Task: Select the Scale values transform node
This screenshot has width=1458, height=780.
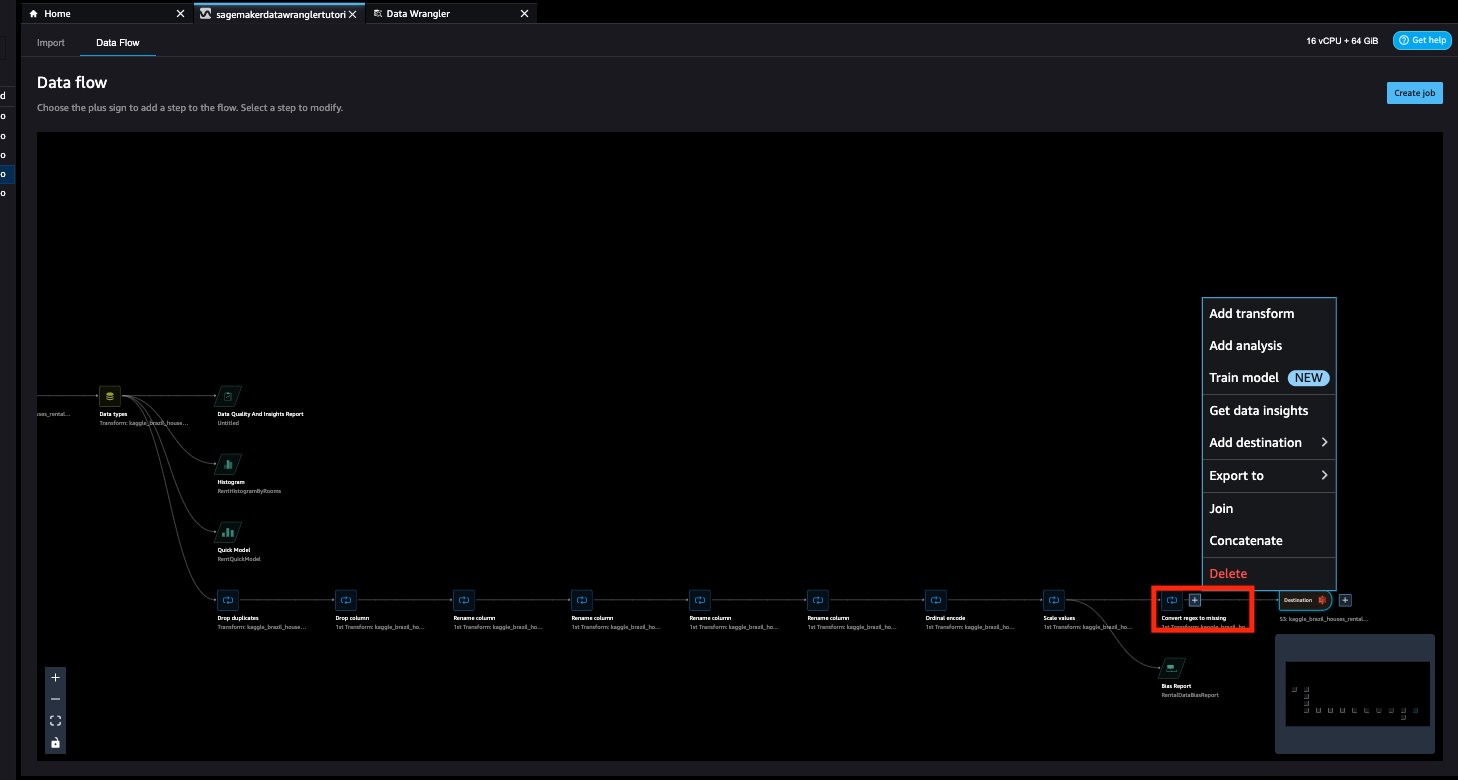Action: coord(1054,600)
